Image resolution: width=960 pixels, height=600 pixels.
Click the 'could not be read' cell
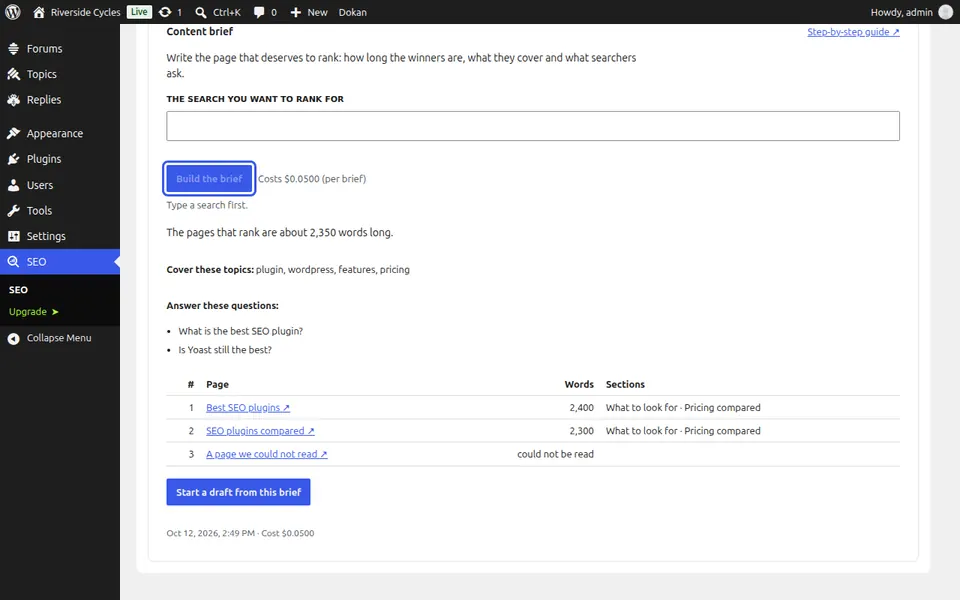[x=555, y=454]
